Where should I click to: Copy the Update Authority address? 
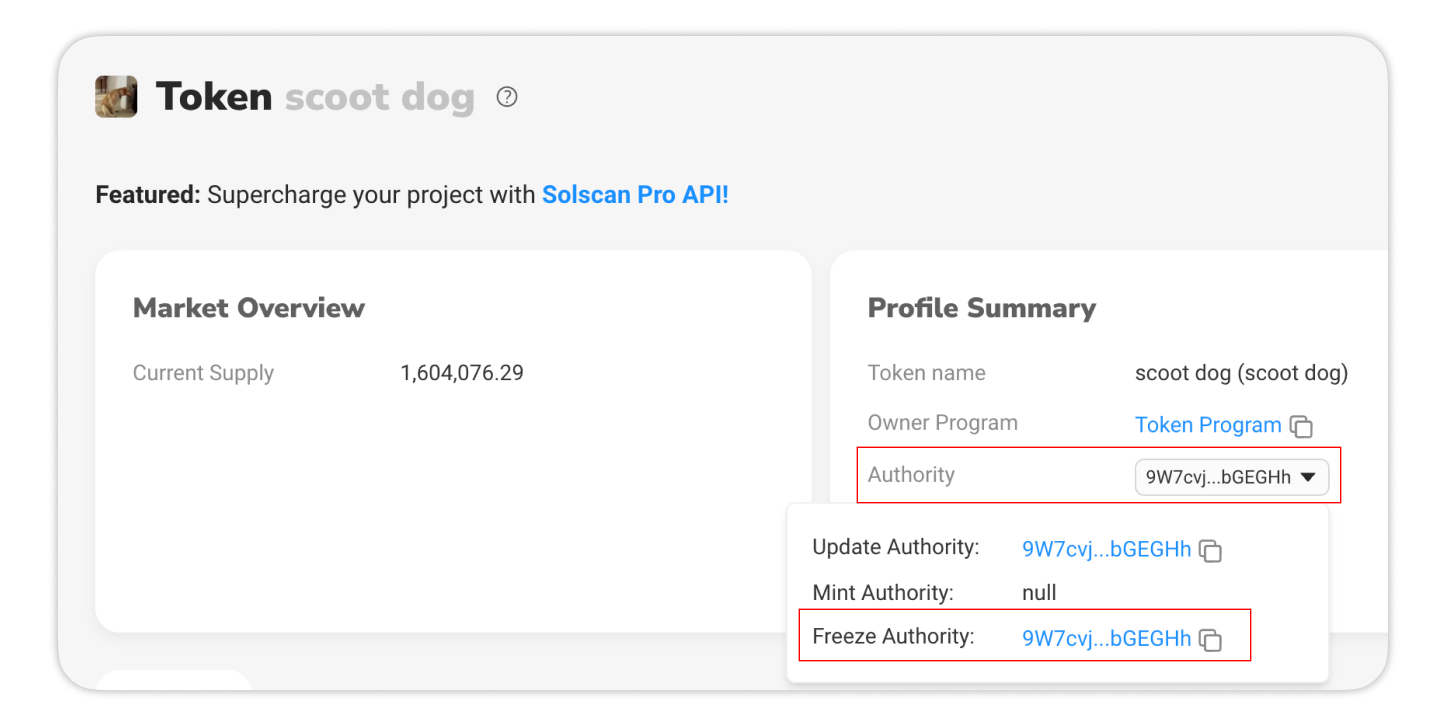point(1210,550)
